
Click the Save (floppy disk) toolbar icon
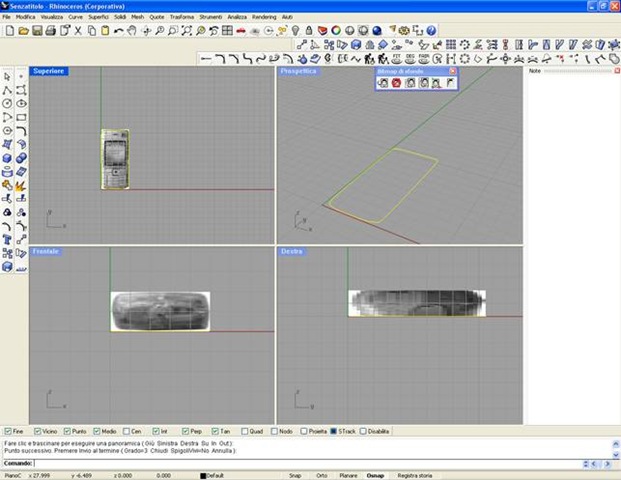37,31
